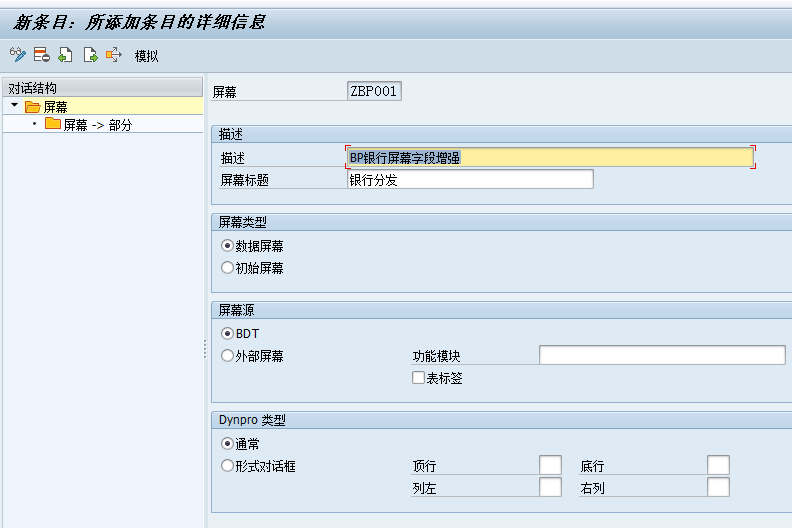Click the 功能模块 field label
Image resolution: width=792 pixels, height=528 pixels.
[x=436, y=356]
